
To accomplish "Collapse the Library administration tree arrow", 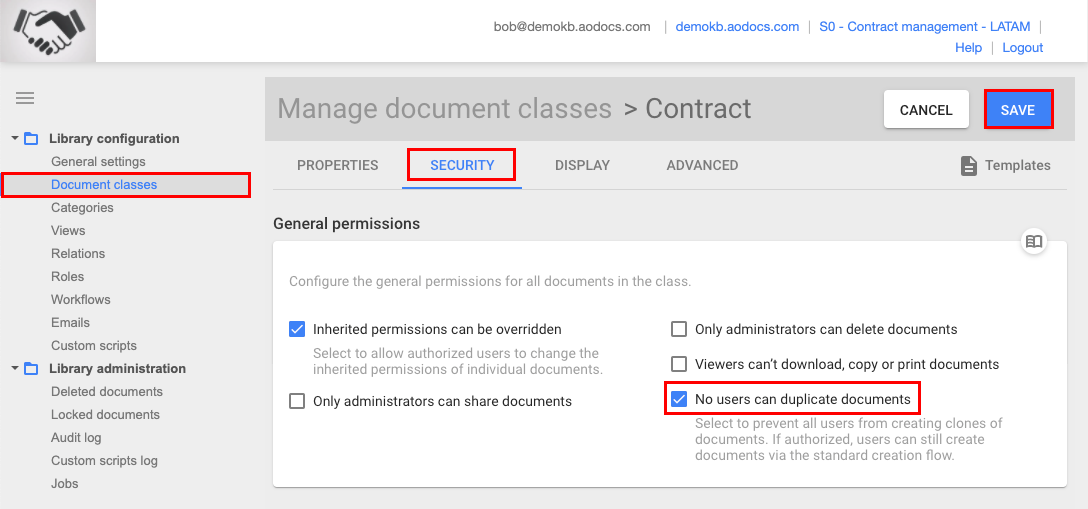I will (x=15, y=369).
